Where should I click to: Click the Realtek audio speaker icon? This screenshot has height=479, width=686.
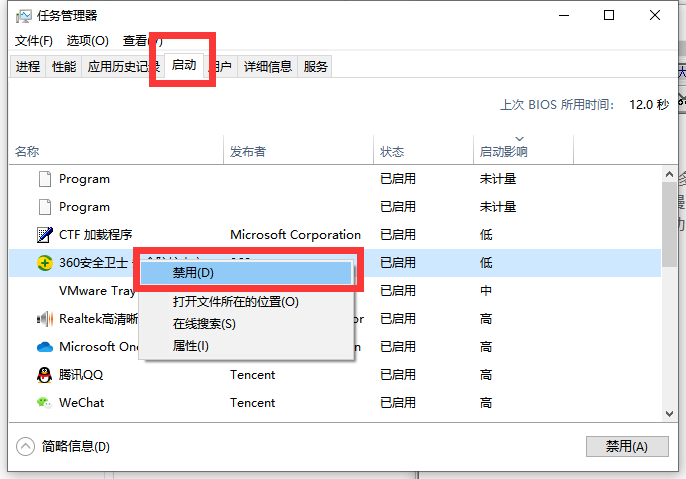44,319
